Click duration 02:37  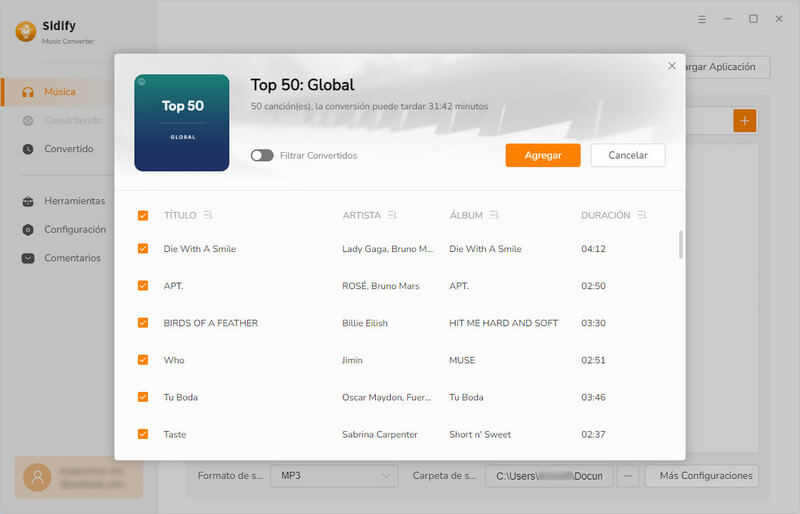coord(593,434)
